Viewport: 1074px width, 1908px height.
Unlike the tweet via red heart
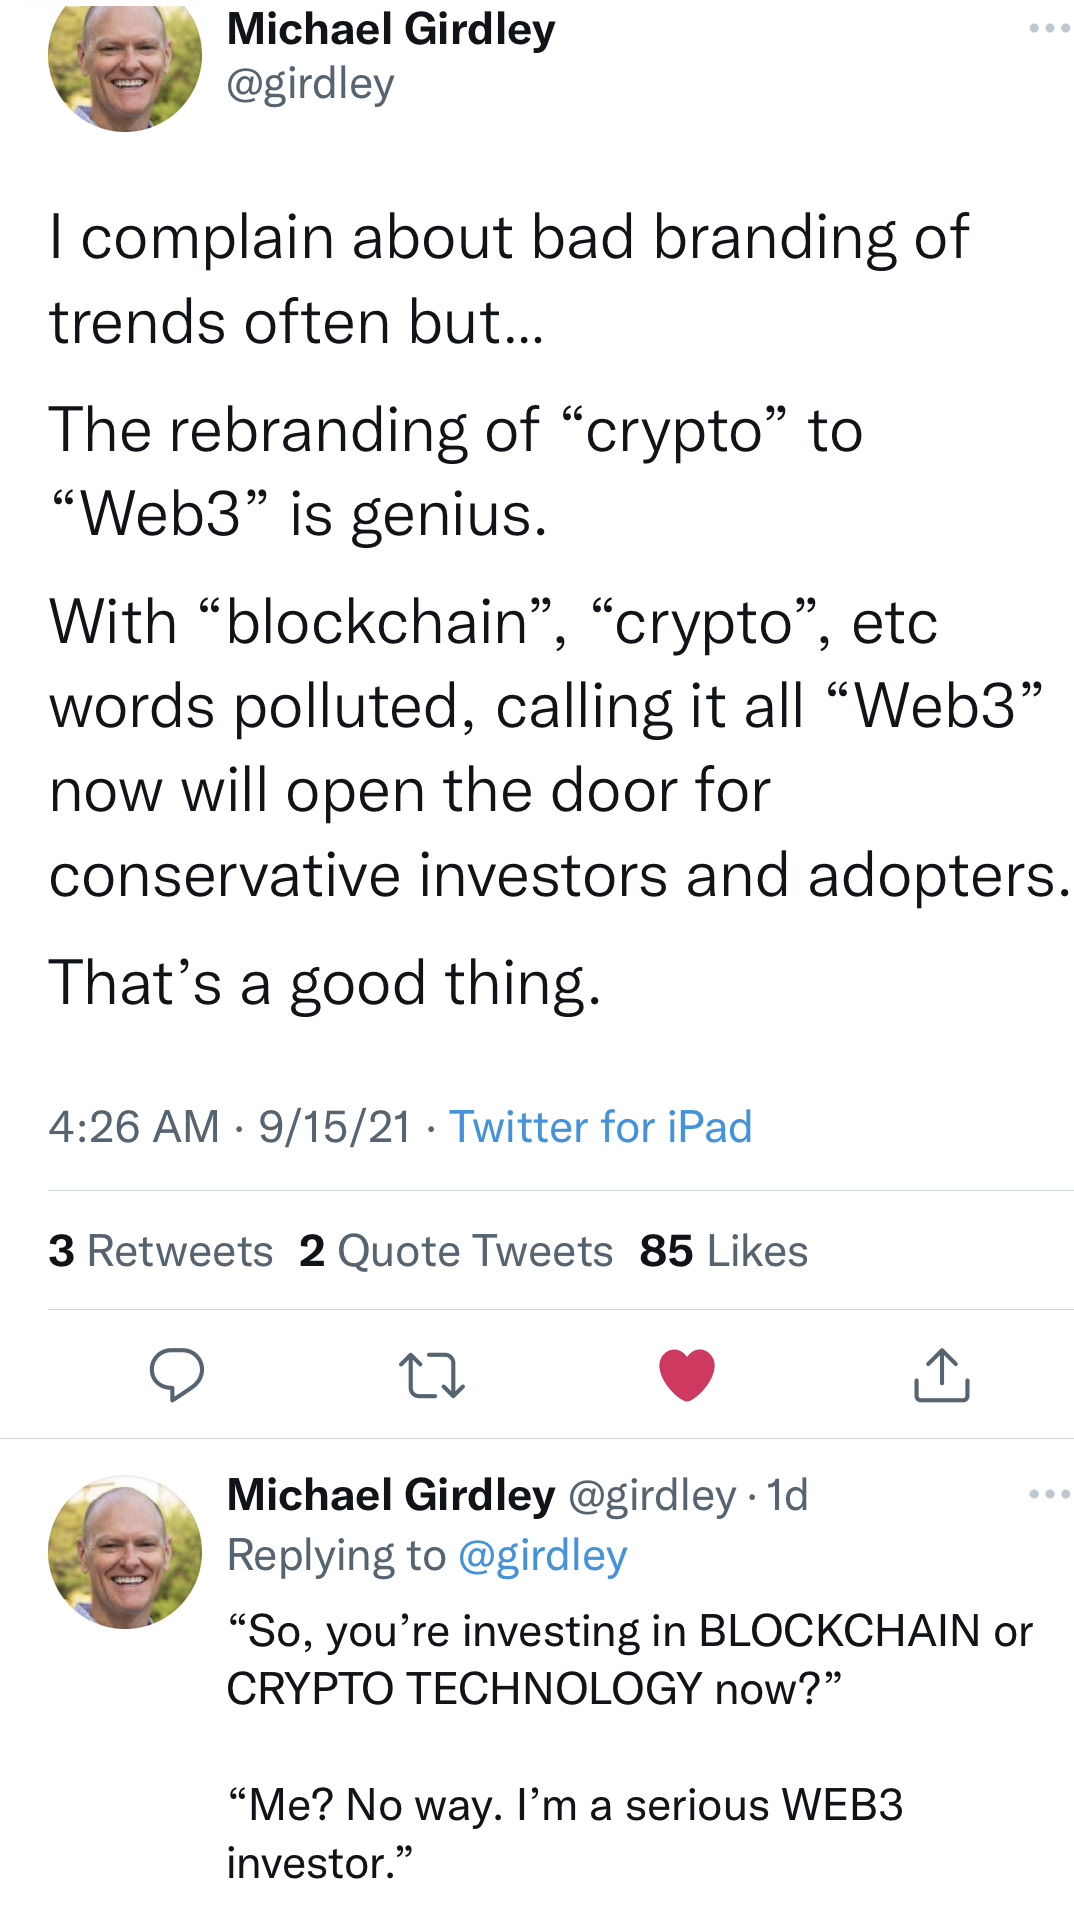coord(687,1374)
